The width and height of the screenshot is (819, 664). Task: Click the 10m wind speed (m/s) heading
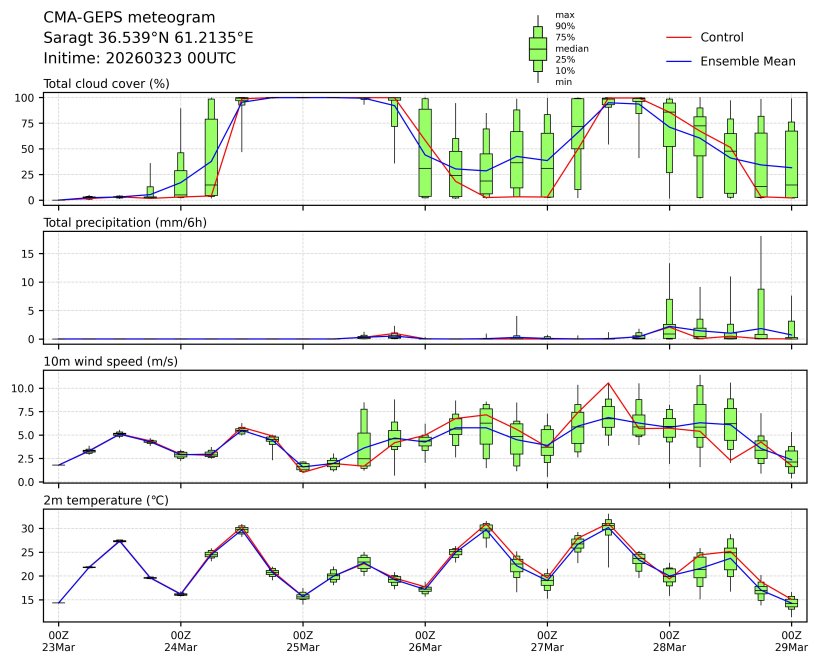(110, 361)
